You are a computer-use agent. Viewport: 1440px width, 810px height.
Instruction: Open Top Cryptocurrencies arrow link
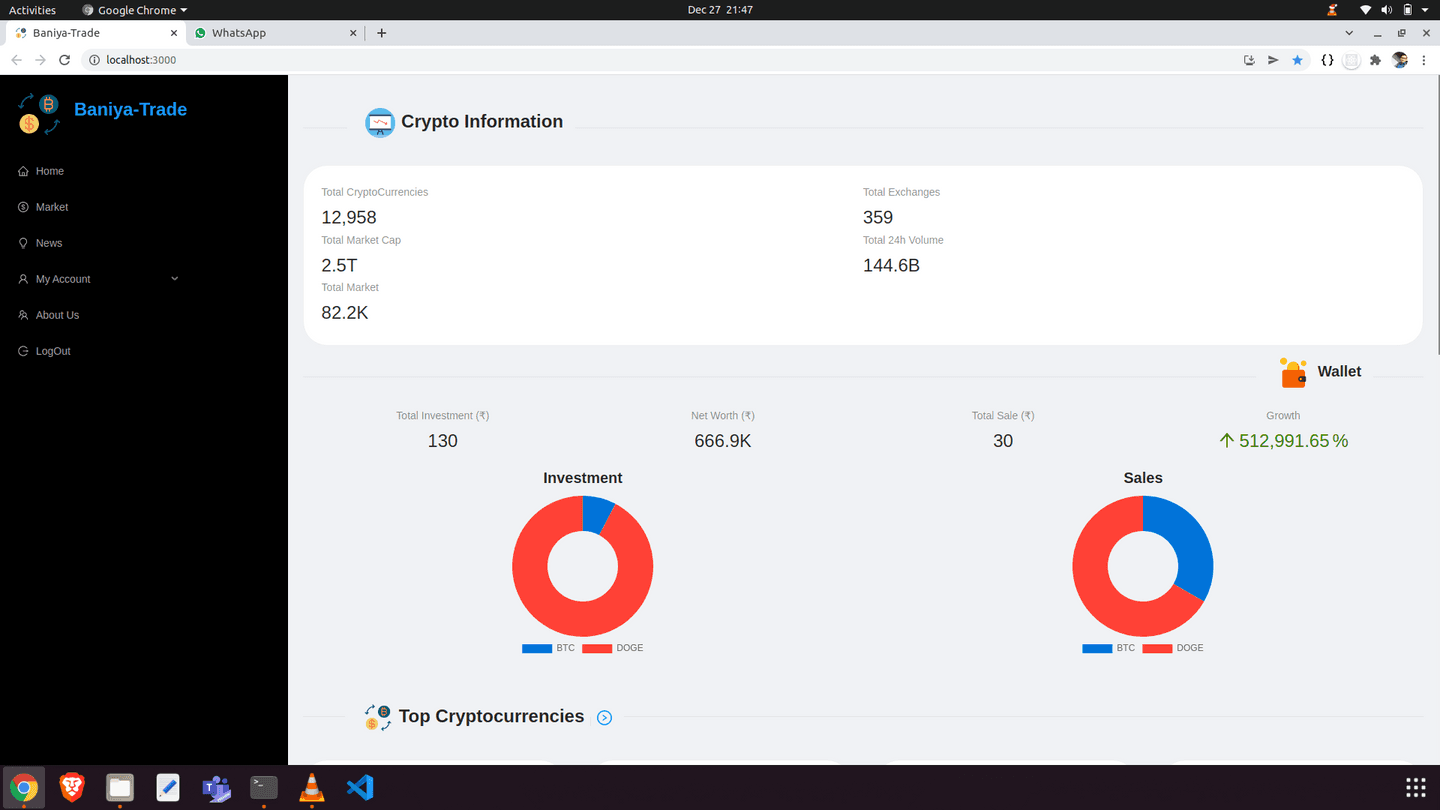(604, 717)
